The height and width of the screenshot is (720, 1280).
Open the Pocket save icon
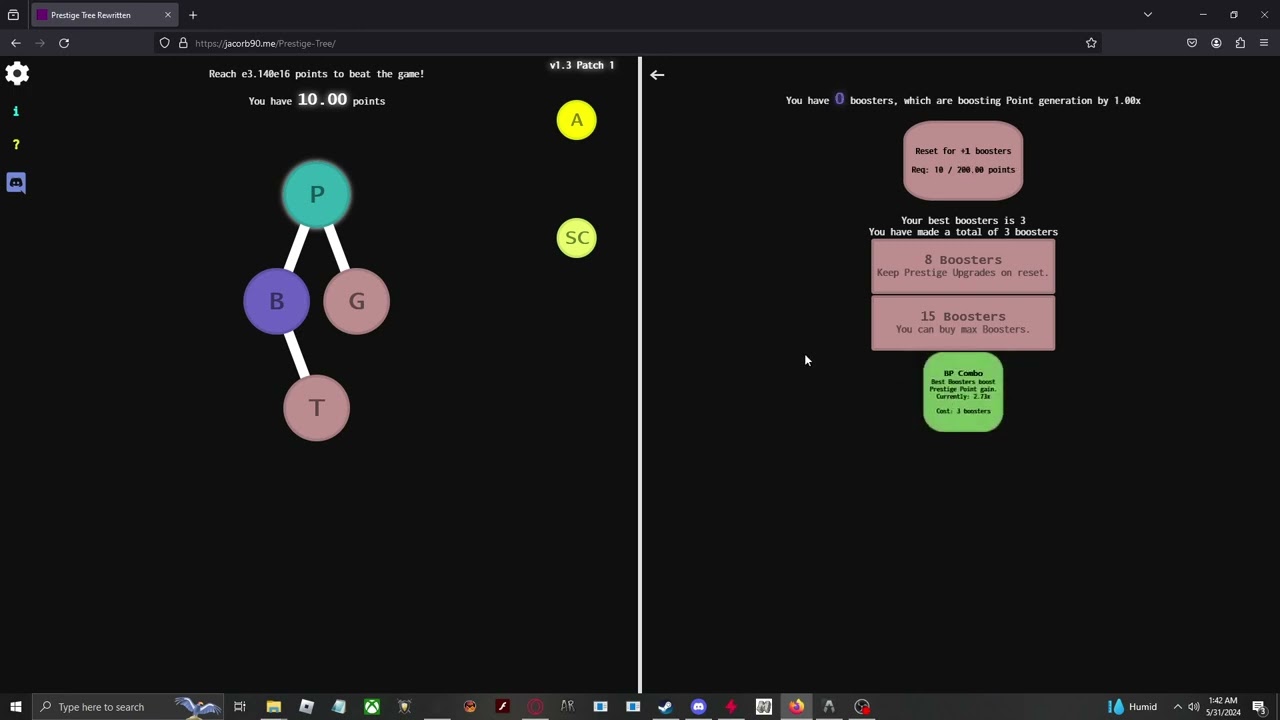coord(1192,43)
